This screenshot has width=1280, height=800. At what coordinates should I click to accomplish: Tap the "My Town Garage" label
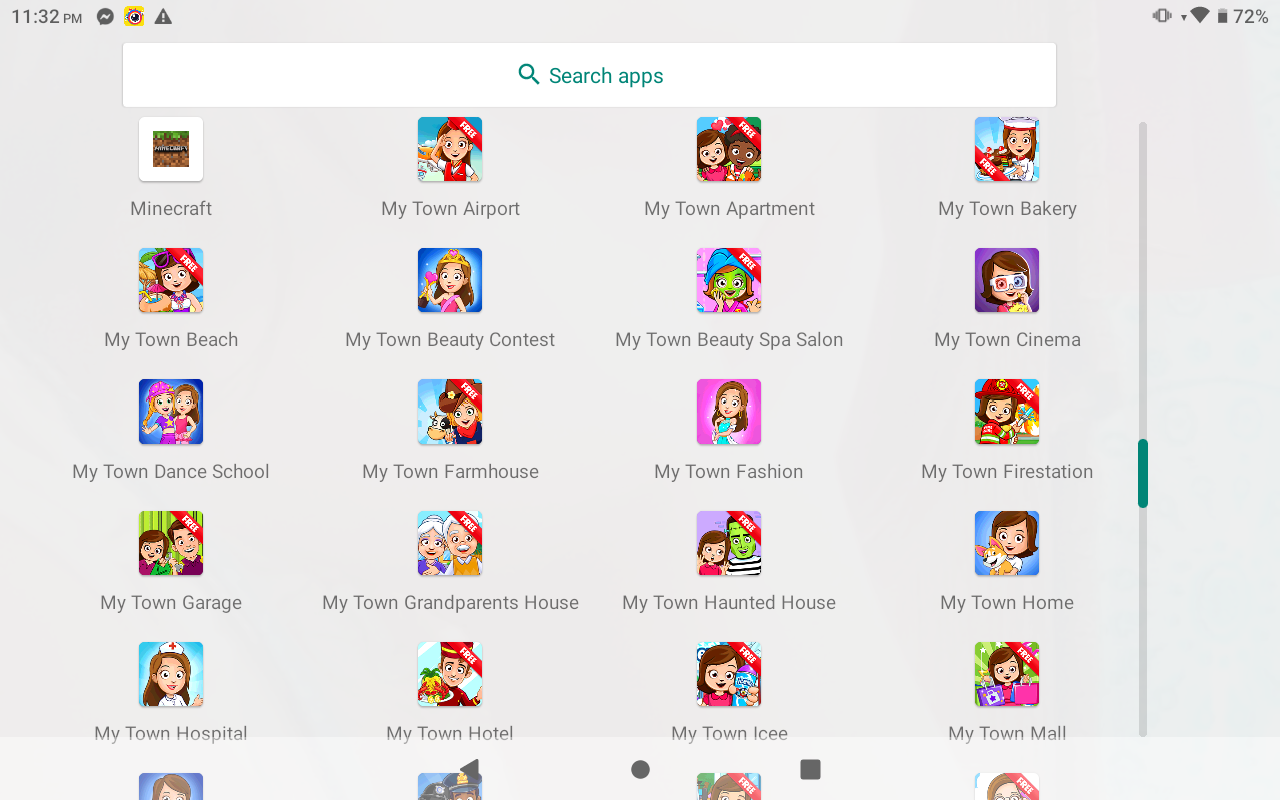tap(171, 603)
